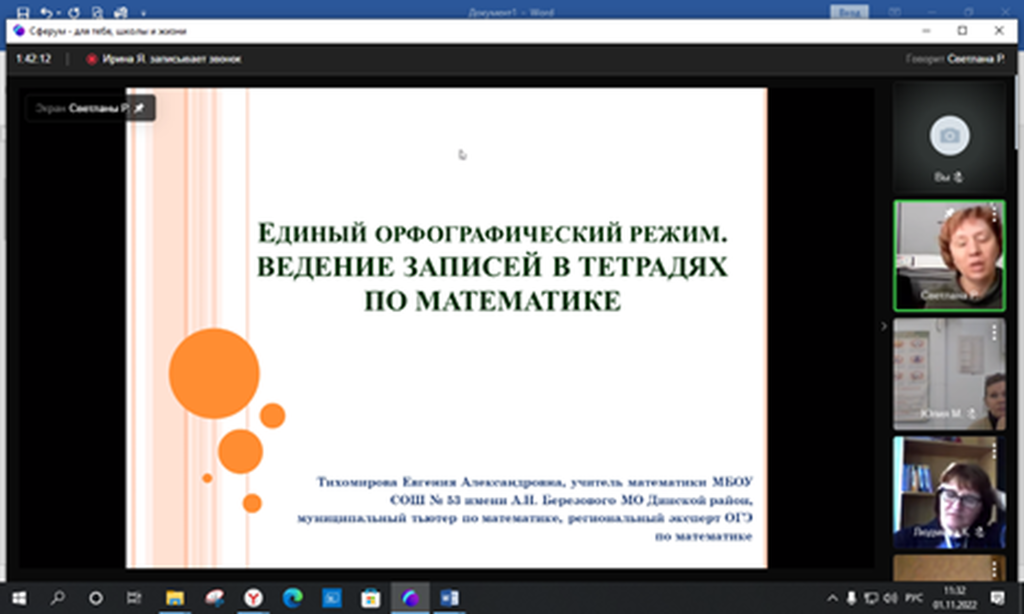Switch to Word on the taskbar
1024x614 pixels.
(449, 598)
